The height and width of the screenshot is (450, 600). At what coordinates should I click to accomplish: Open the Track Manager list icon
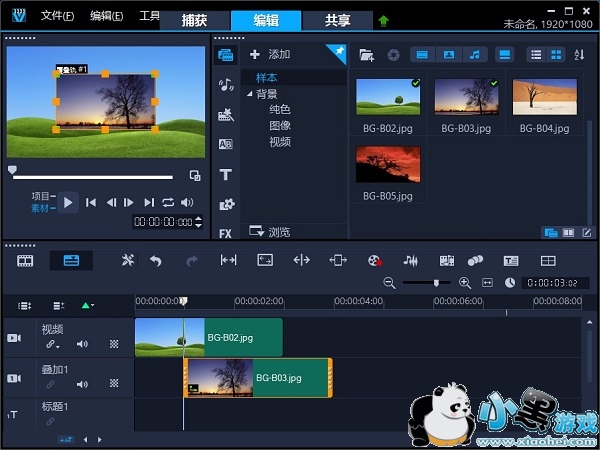pyautogui.click(x=59, y=306)
